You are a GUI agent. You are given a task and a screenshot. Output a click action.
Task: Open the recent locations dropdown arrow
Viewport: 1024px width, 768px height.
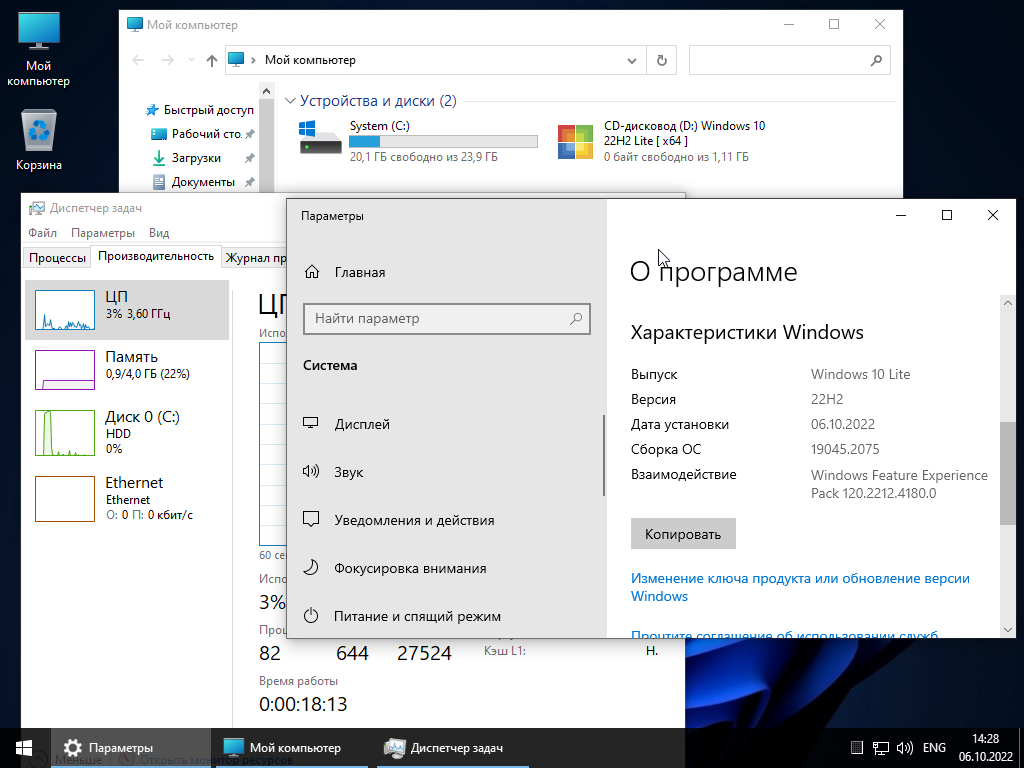click(x=191, y=60)
